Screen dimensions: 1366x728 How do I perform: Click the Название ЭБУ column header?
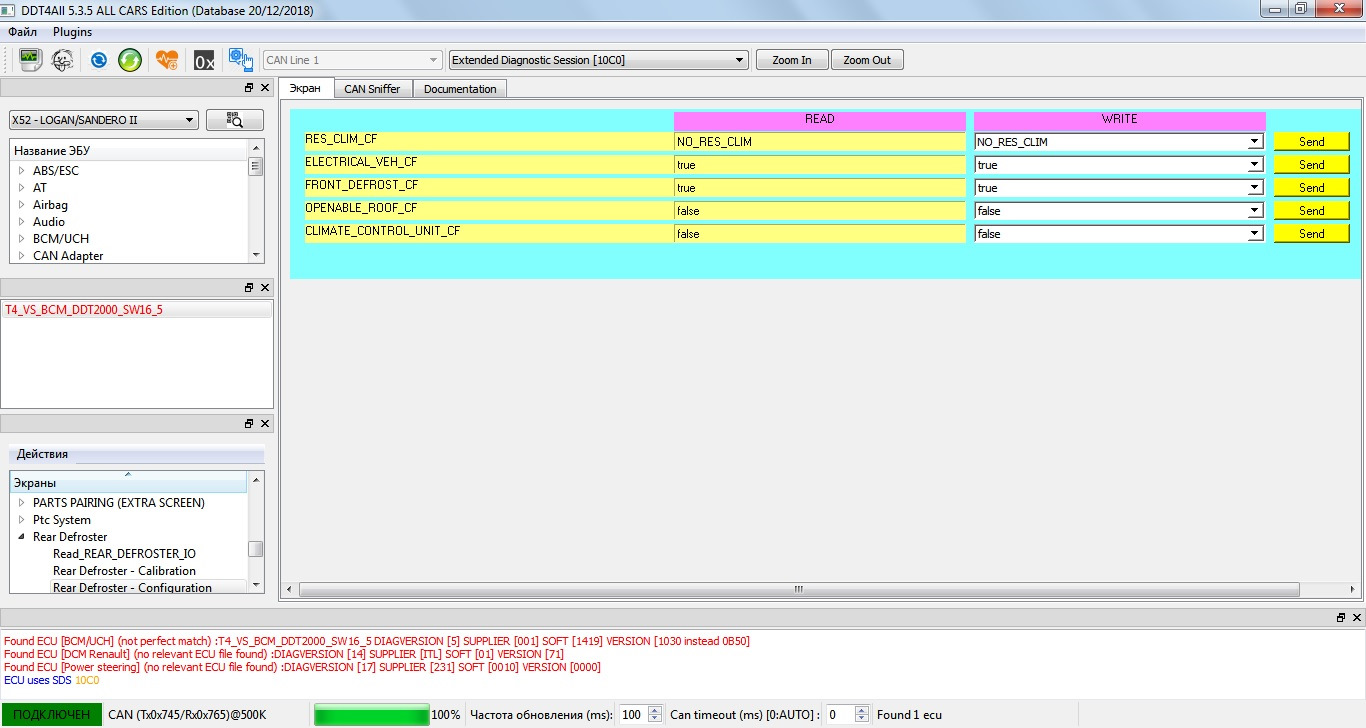(128, 151)
